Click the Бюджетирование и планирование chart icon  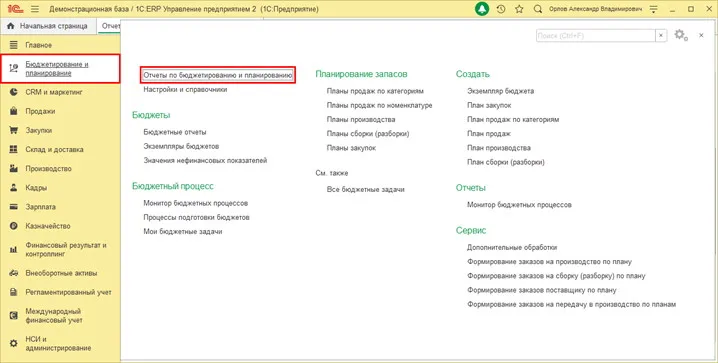pyautogui.click(x=14, y=69)
